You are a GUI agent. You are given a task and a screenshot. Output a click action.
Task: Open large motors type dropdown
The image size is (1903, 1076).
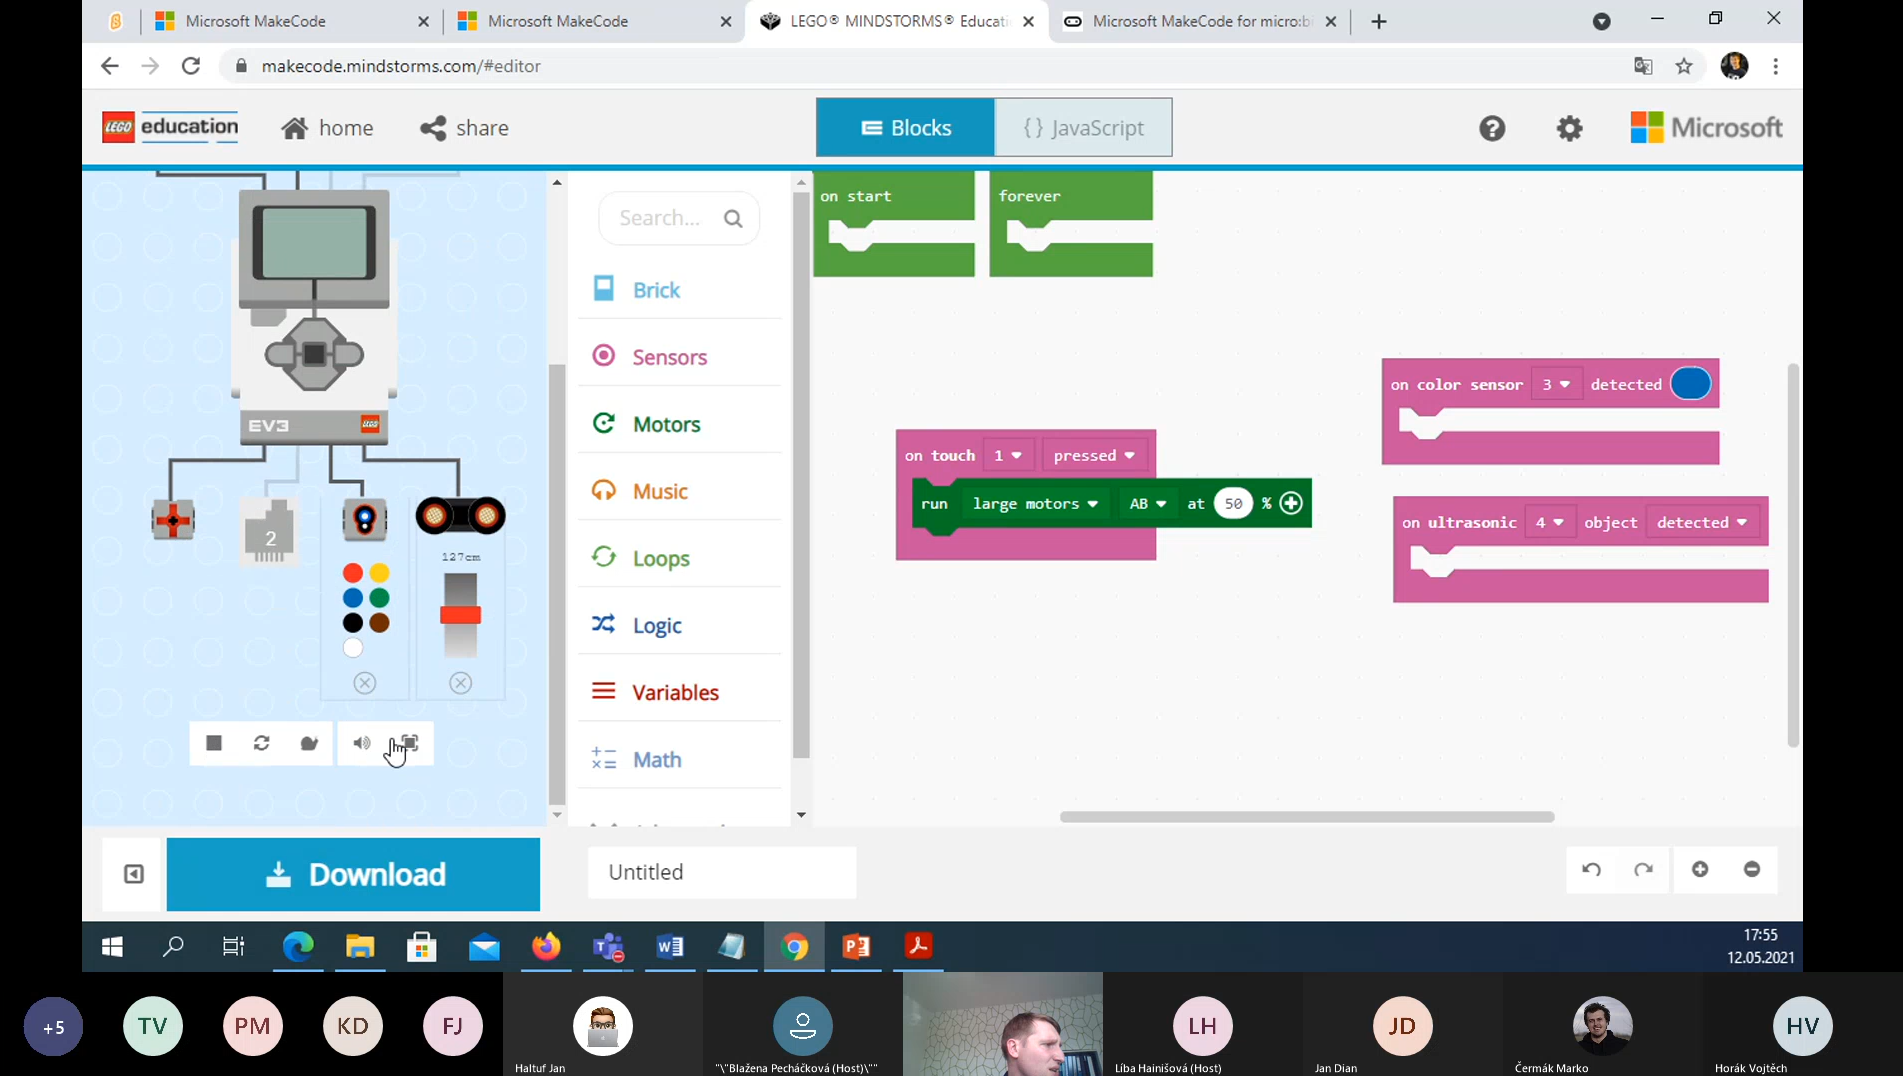pyautogui.click(x=1035, y=503)
